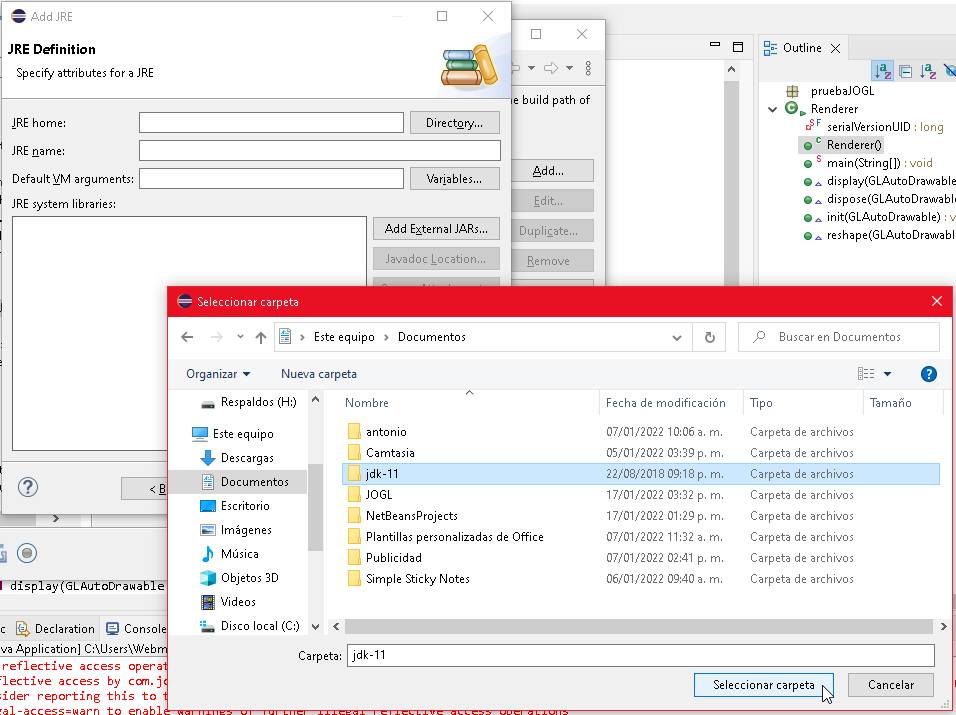Sort by Fecha de modificación column
The width and height of the screenshot is (956, 715).
666,403
